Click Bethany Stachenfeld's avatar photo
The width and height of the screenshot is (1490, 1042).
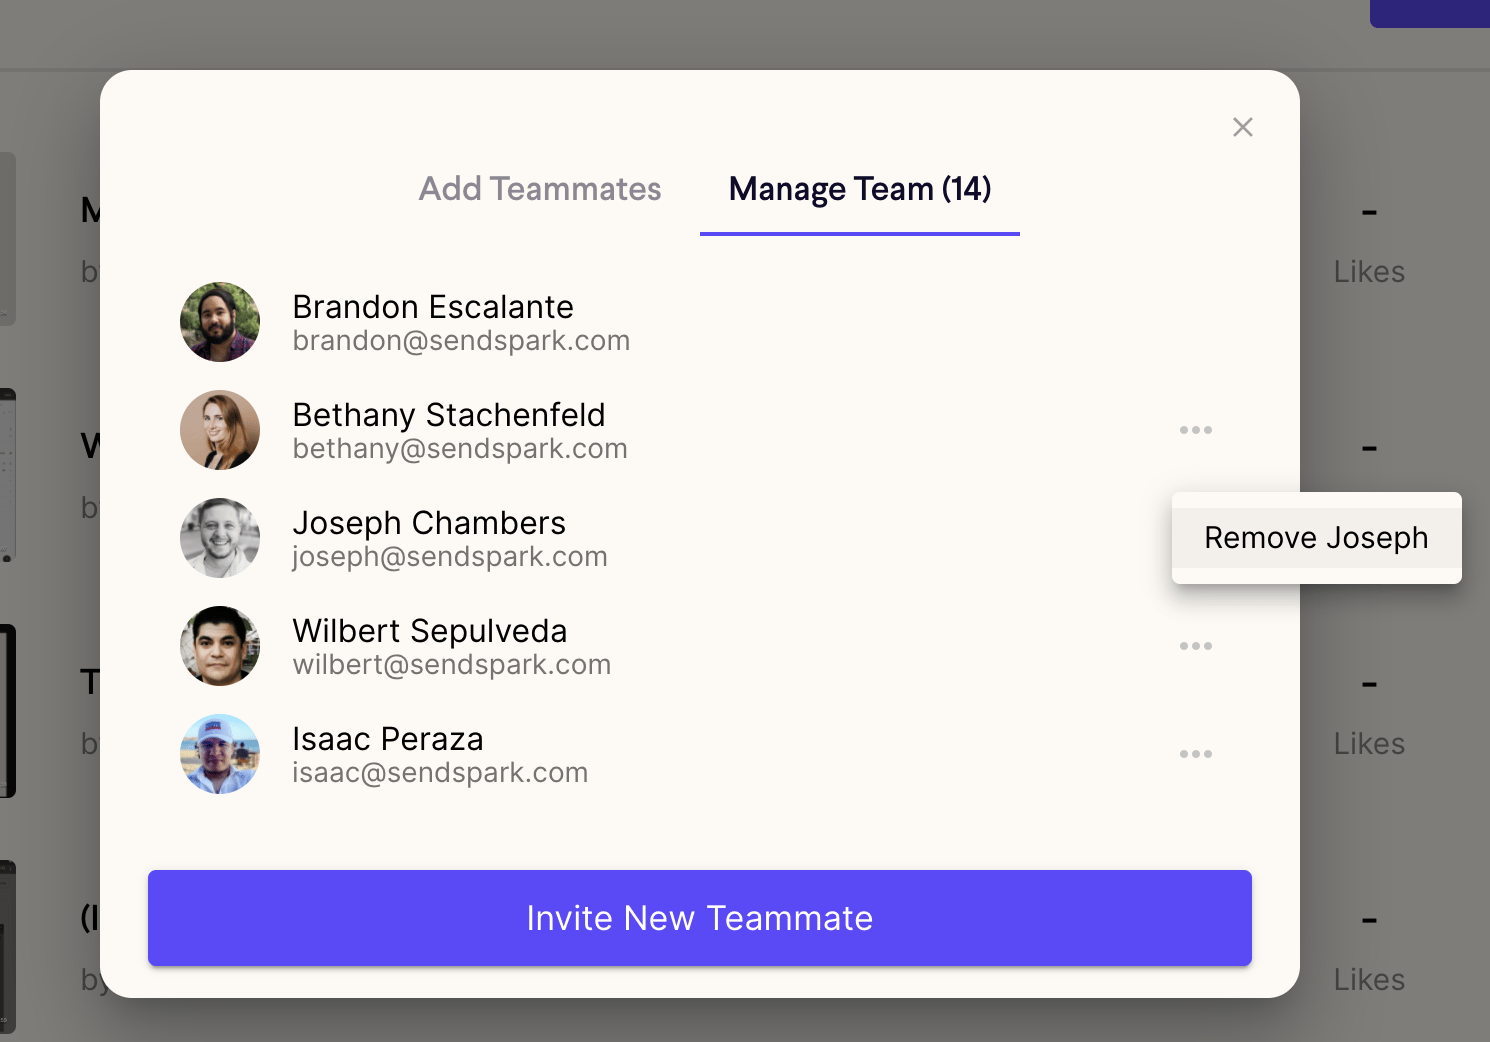click(220, 430)
